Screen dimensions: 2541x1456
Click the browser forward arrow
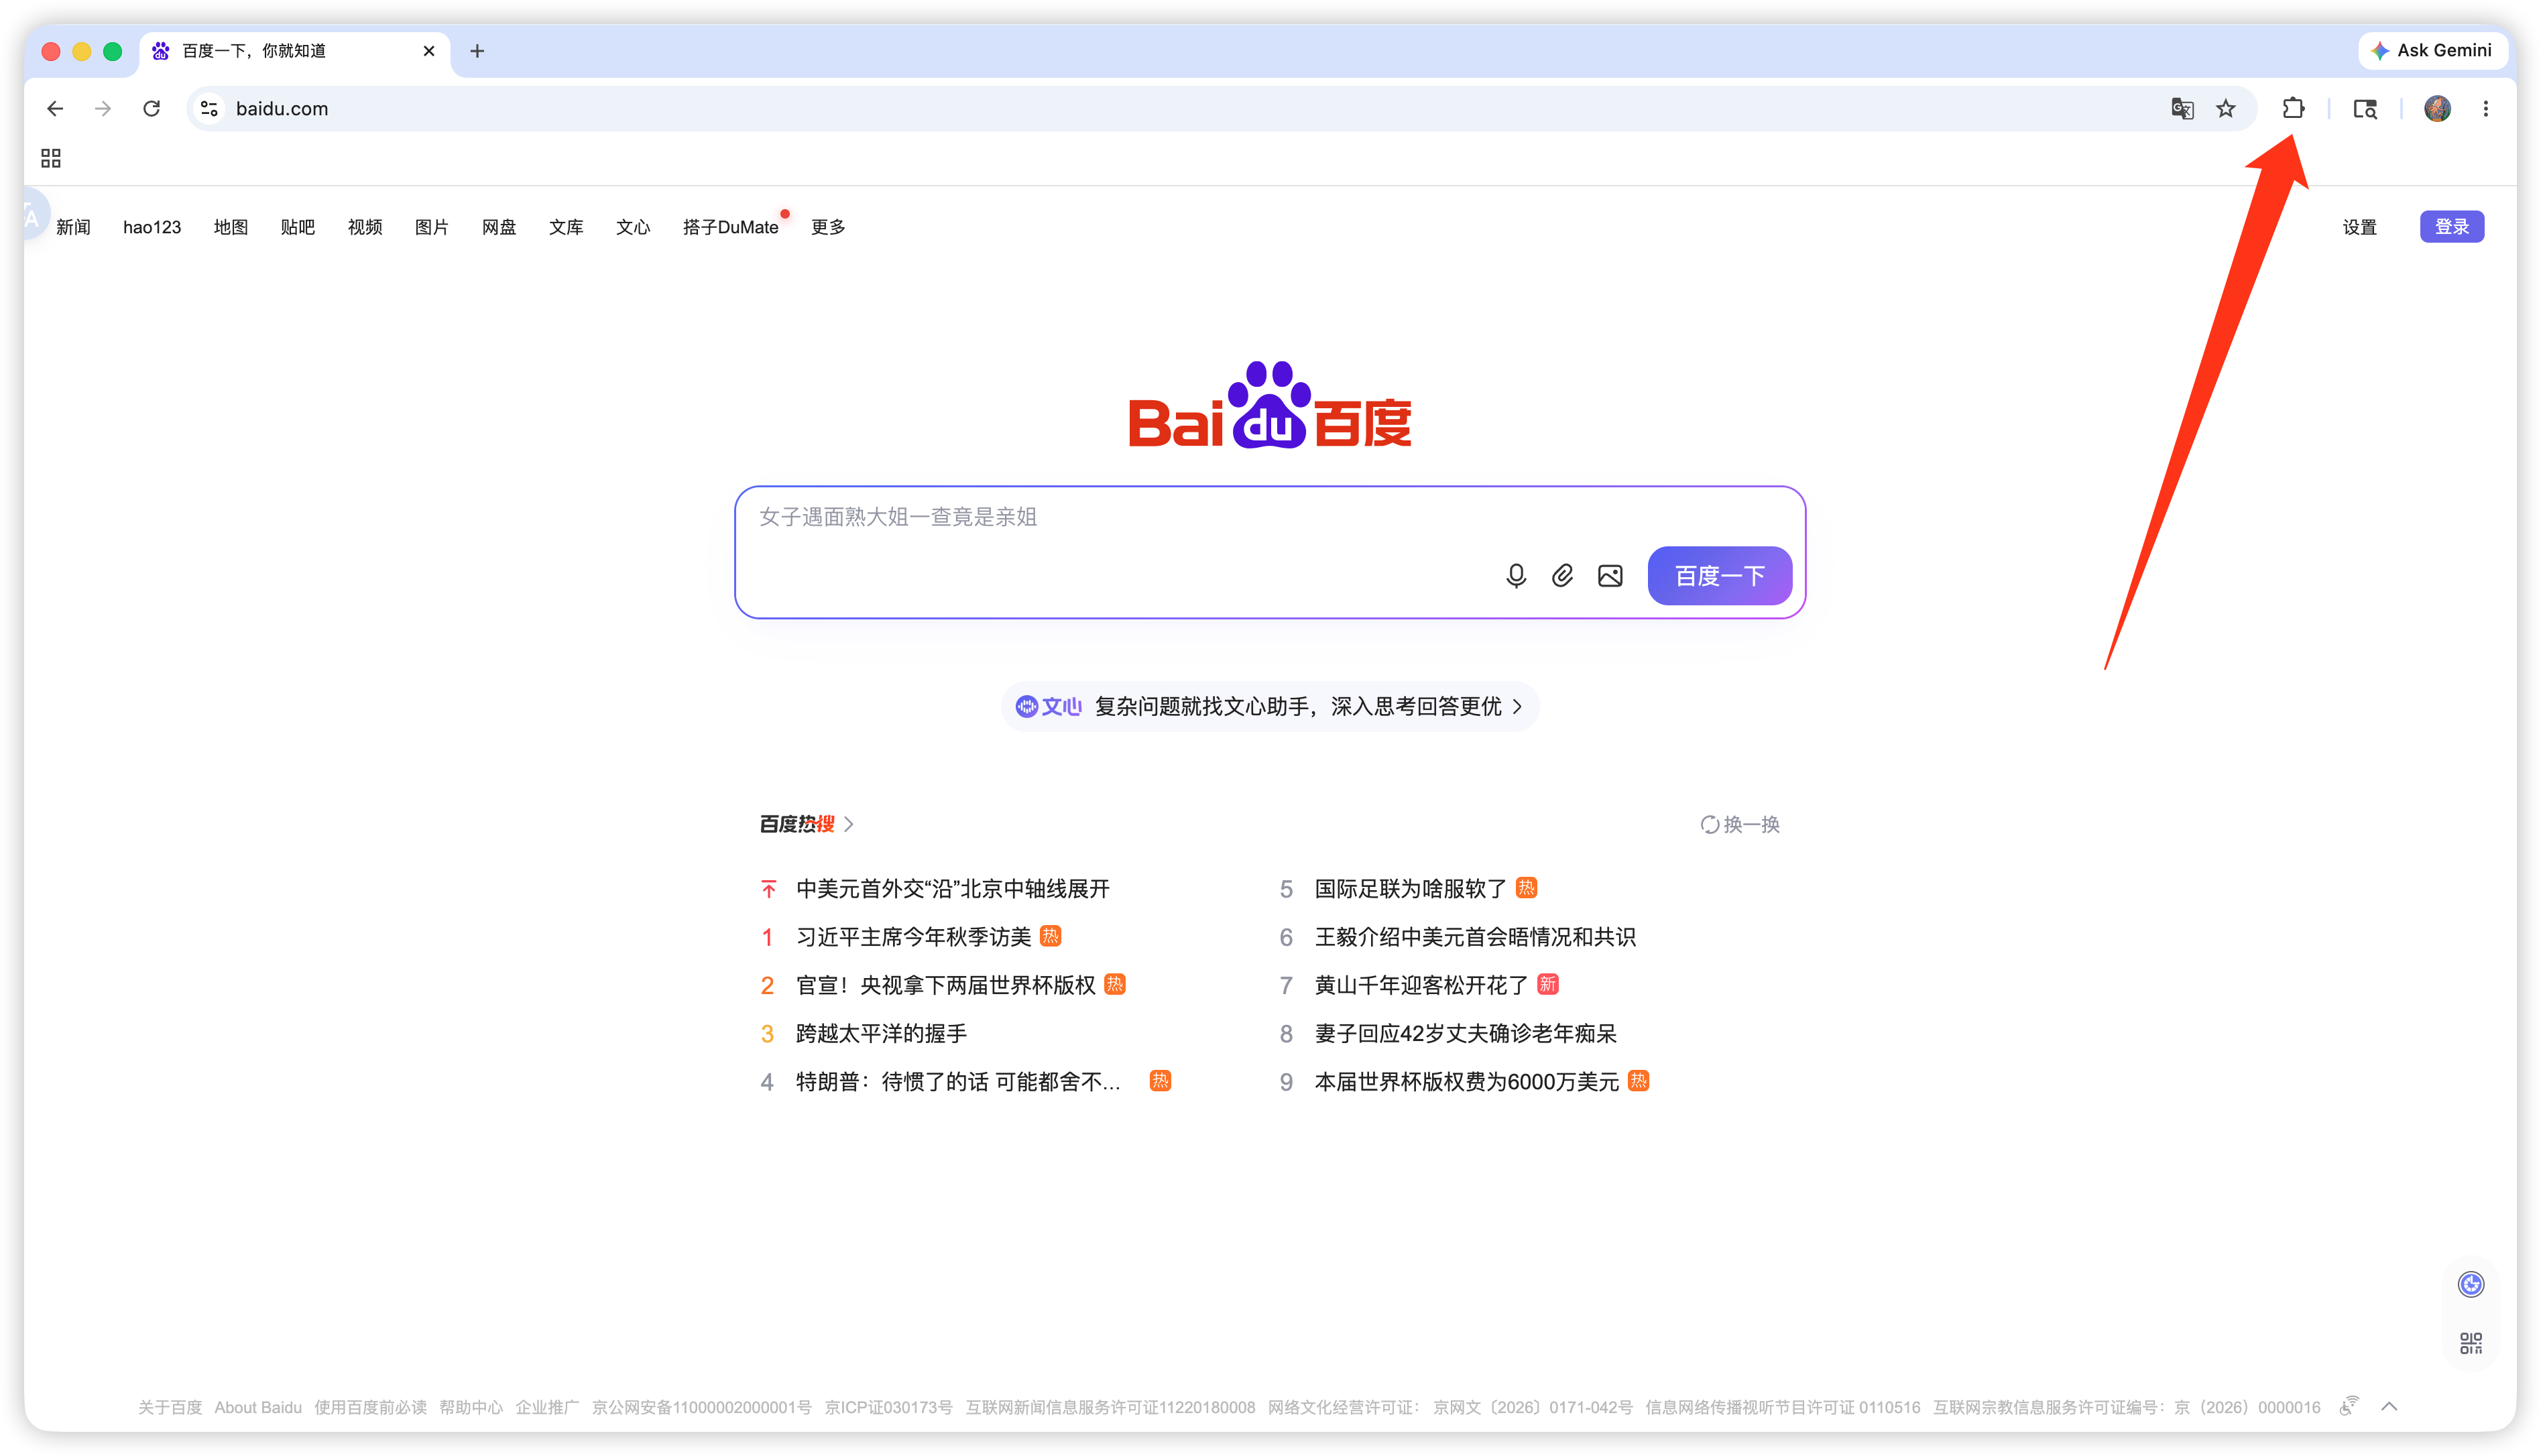click(x=103, y=108)
